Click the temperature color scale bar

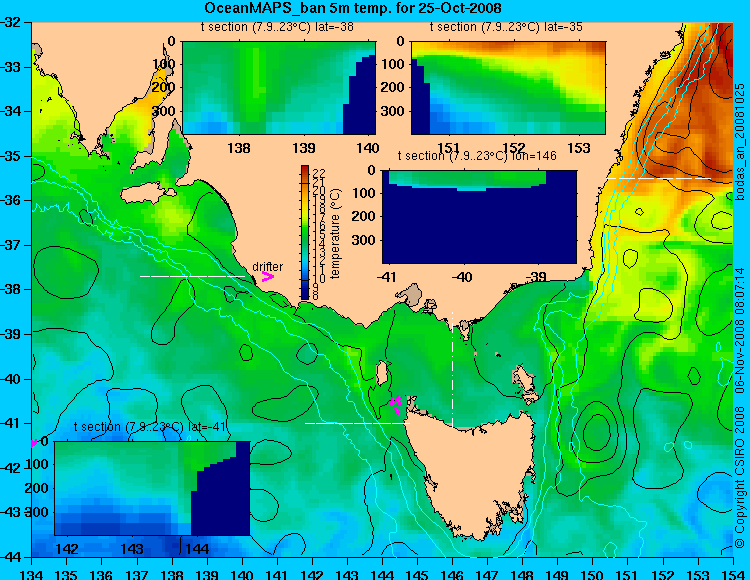[x=305, y=232]
